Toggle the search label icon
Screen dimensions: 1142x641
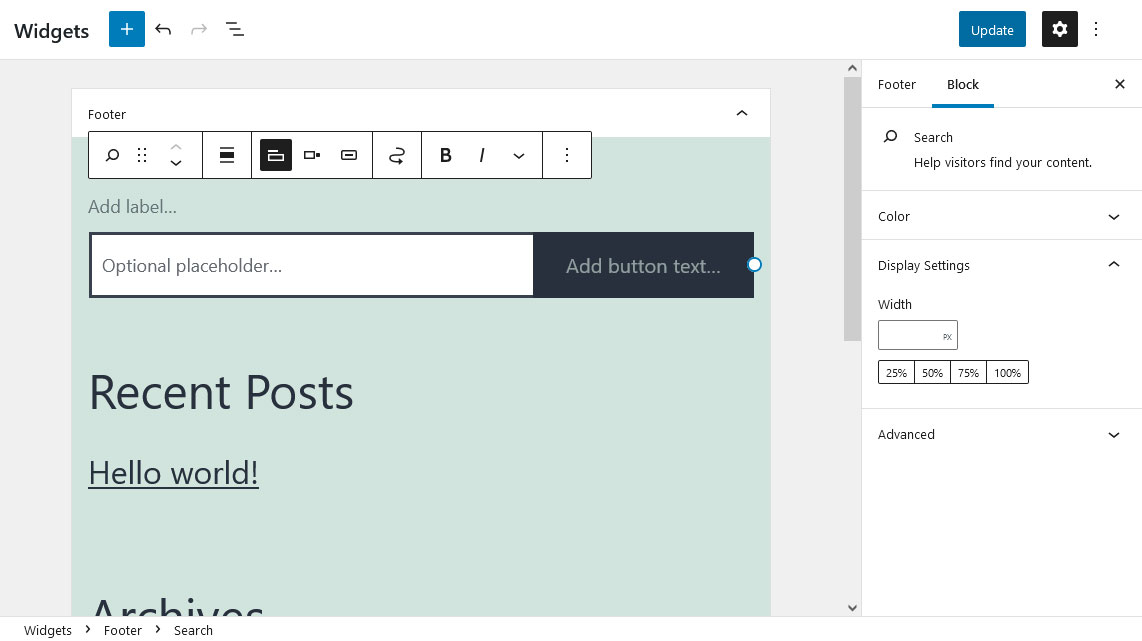[276, 155]
